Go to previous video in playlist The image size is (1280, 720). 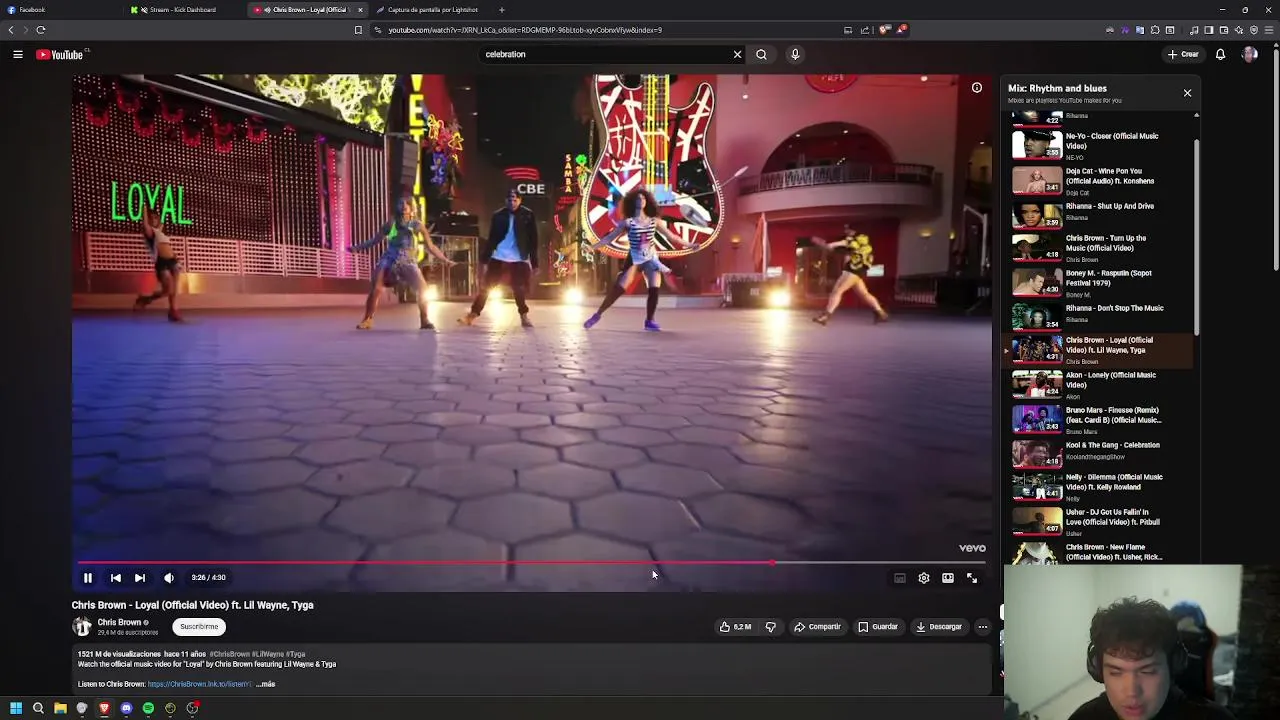(x=116, y=578)
